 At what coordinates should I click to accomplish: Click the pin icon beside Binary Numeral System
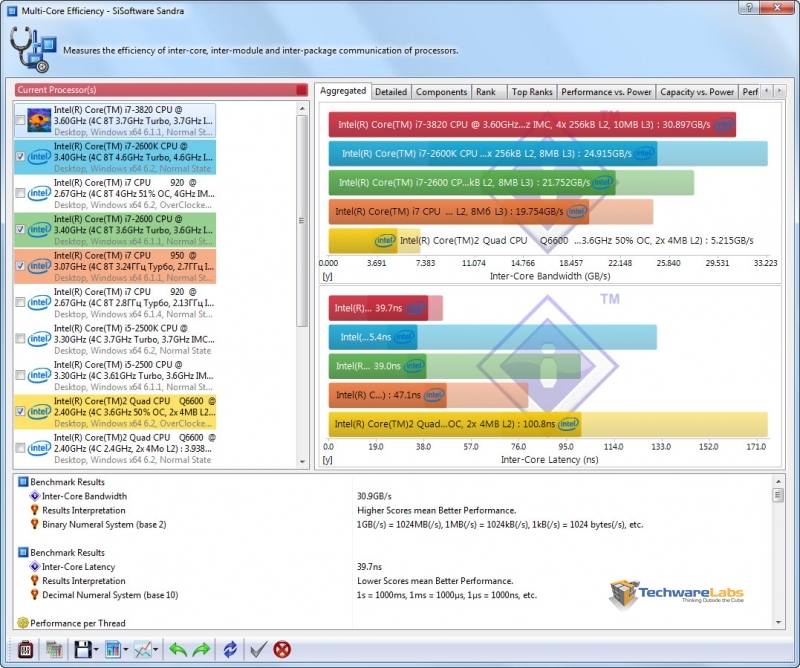click(35, 524)
